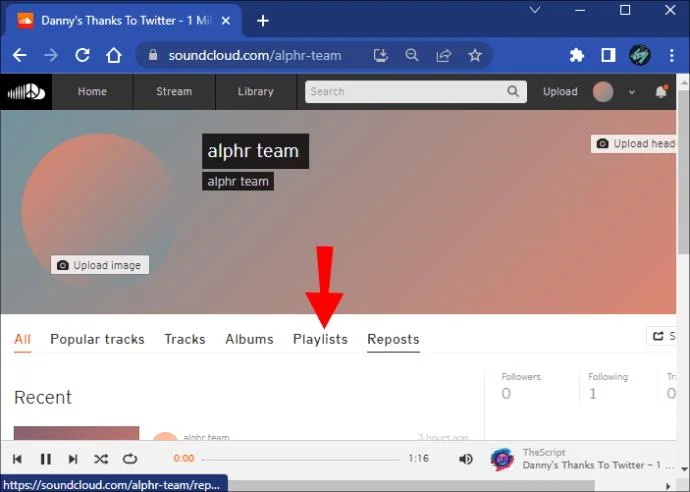Click the now-playing track artwork
This screenshot has height=492, width=690.
(502, 459)
